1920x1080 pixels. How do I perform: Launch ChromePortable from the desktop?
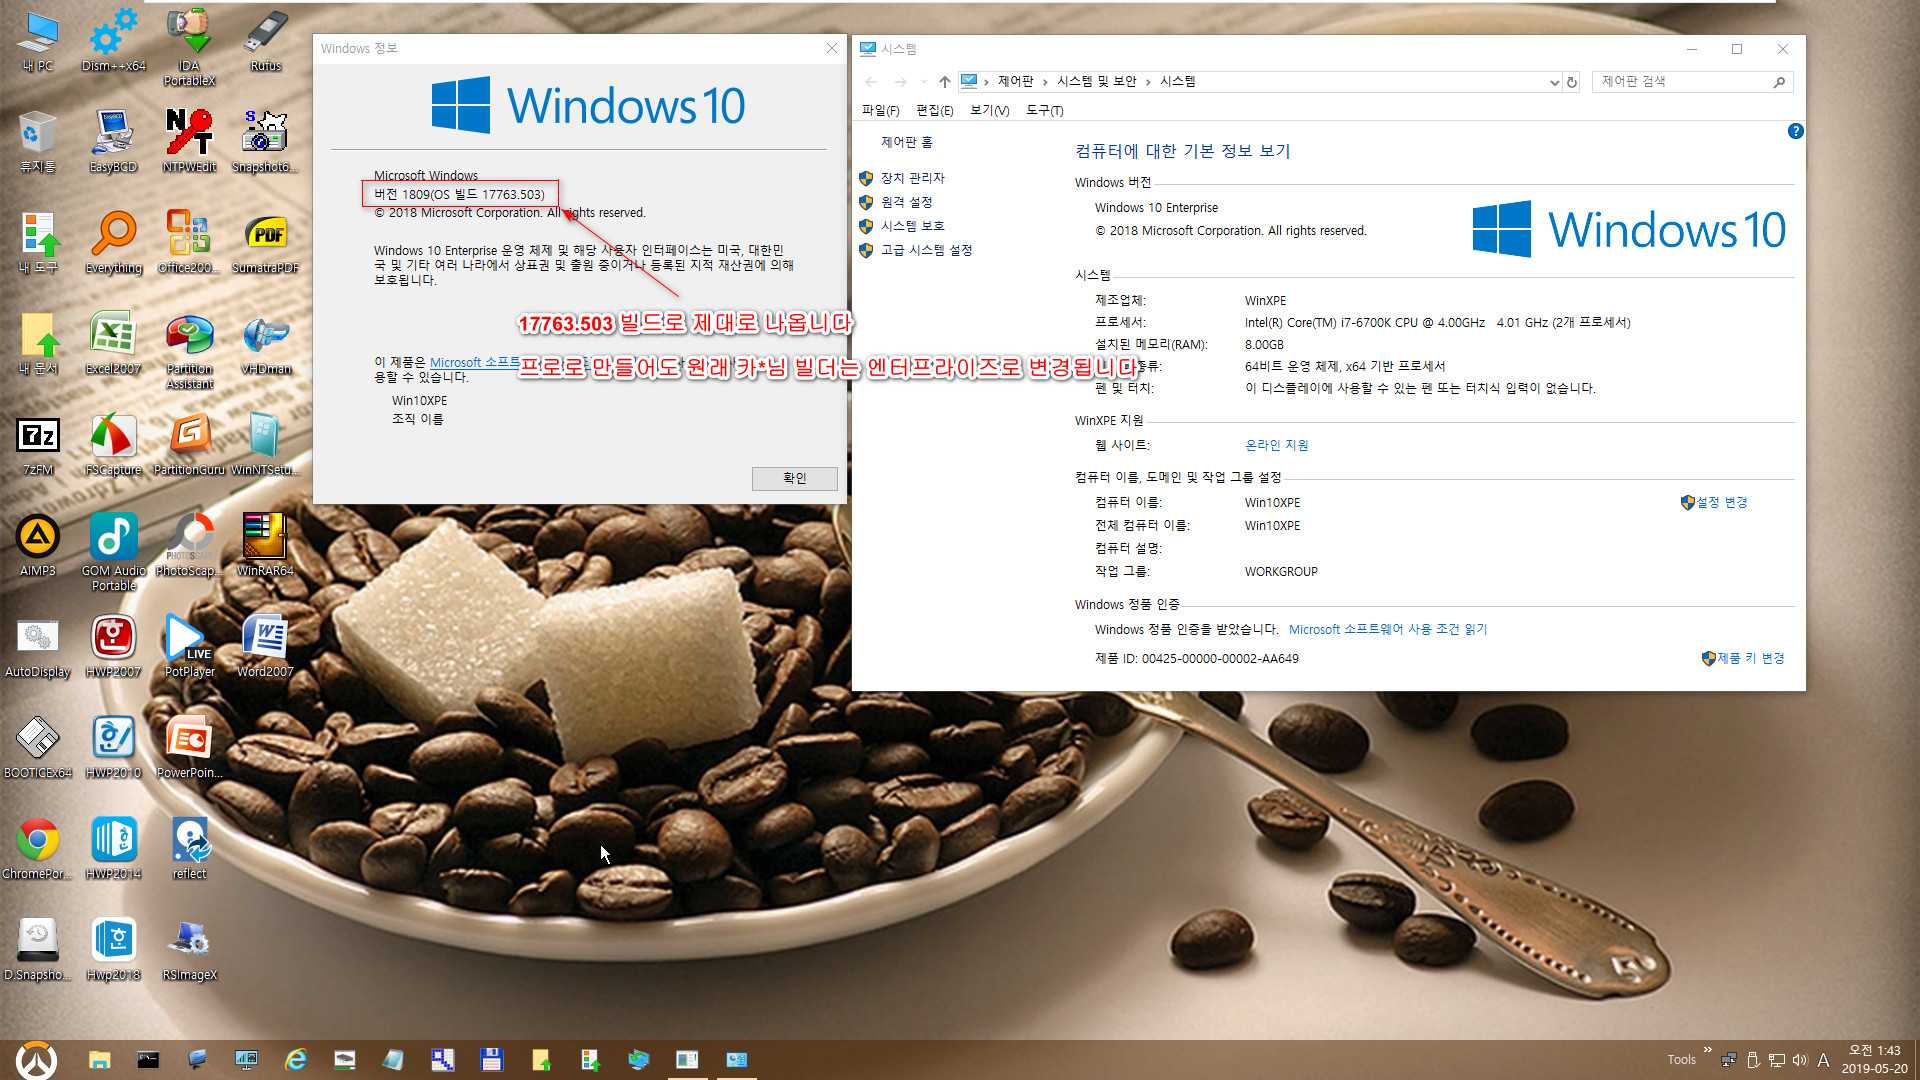[x=38, y=848]
